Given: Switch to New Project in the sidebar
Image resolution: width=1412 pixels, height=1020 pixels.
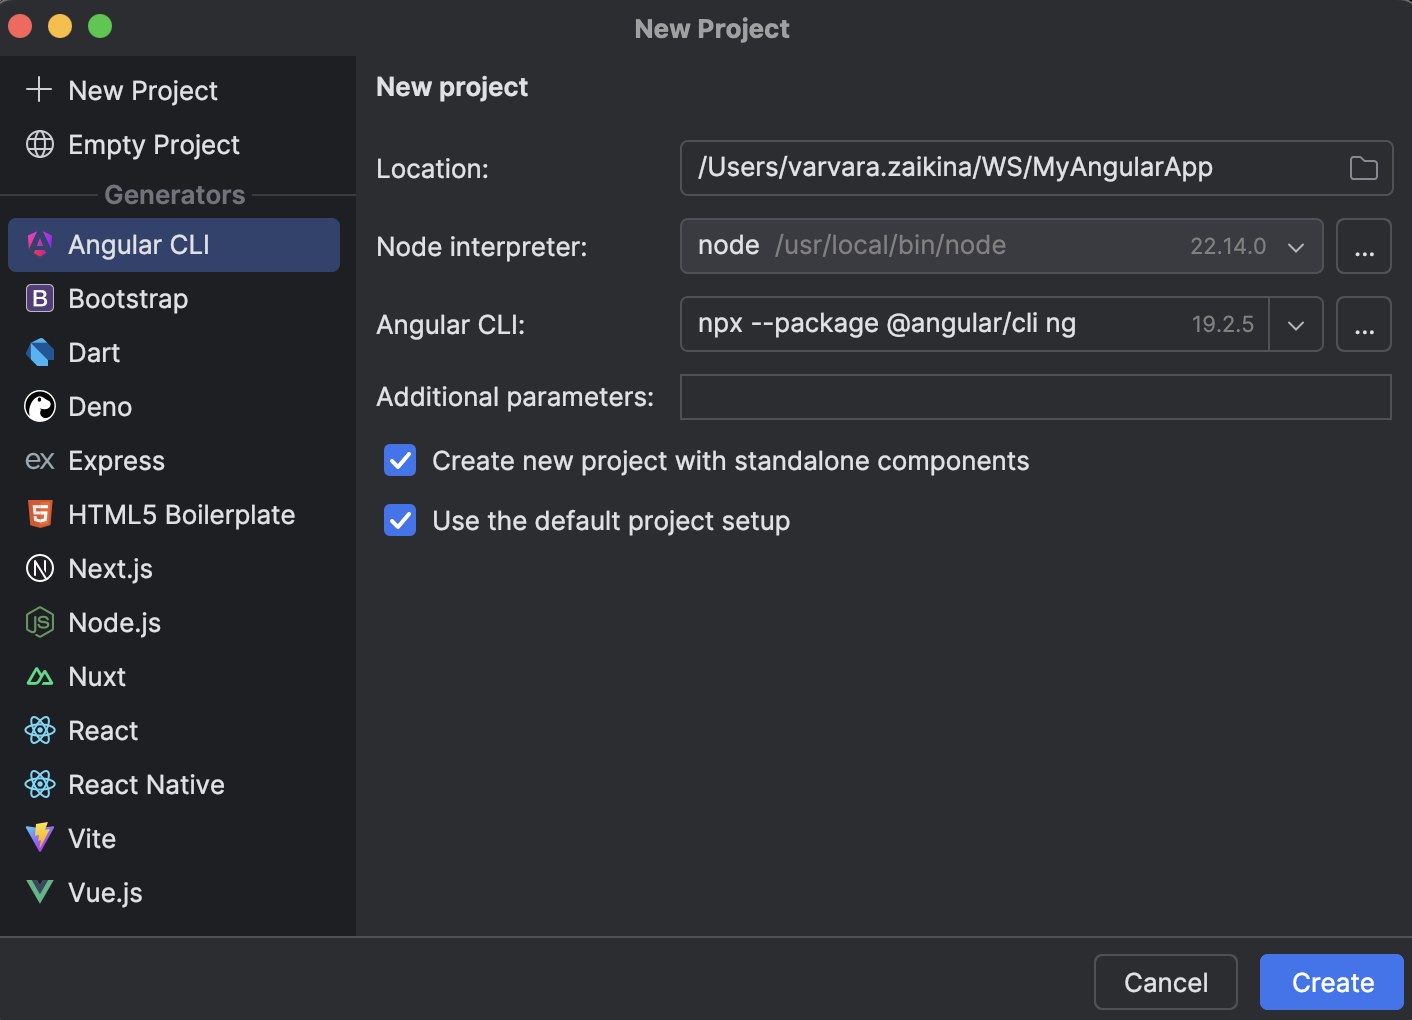Looking at the screenshot, I should [x=142, y=90].
